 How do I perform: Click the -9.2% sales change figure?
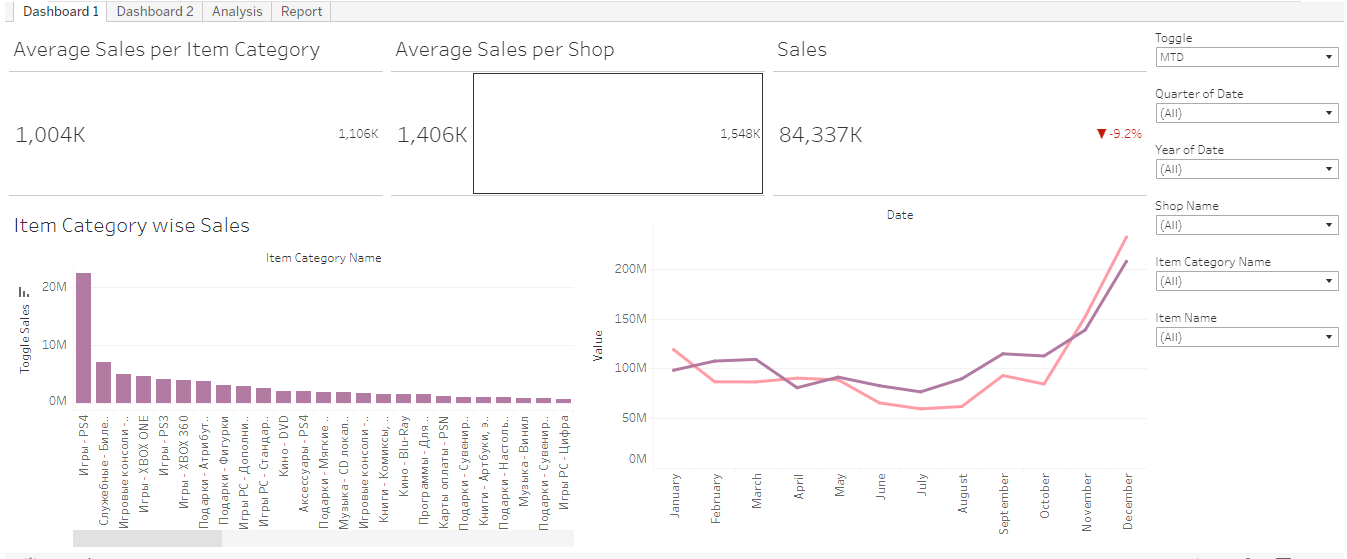click(x=1125, y=134)
